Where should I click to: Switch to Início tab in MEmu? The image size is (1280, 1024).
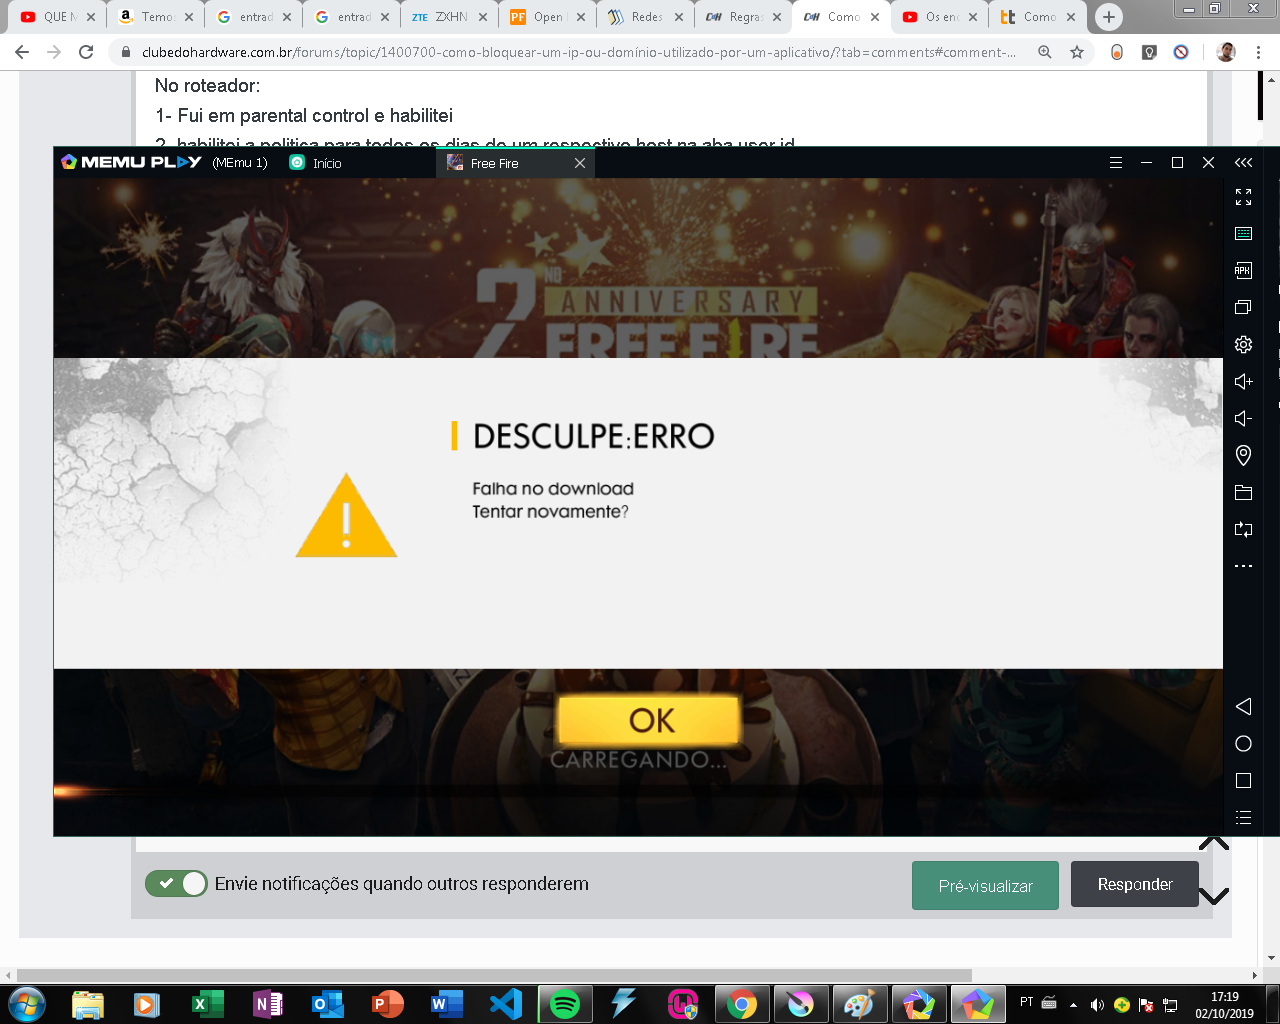click(x=316, y=163)
